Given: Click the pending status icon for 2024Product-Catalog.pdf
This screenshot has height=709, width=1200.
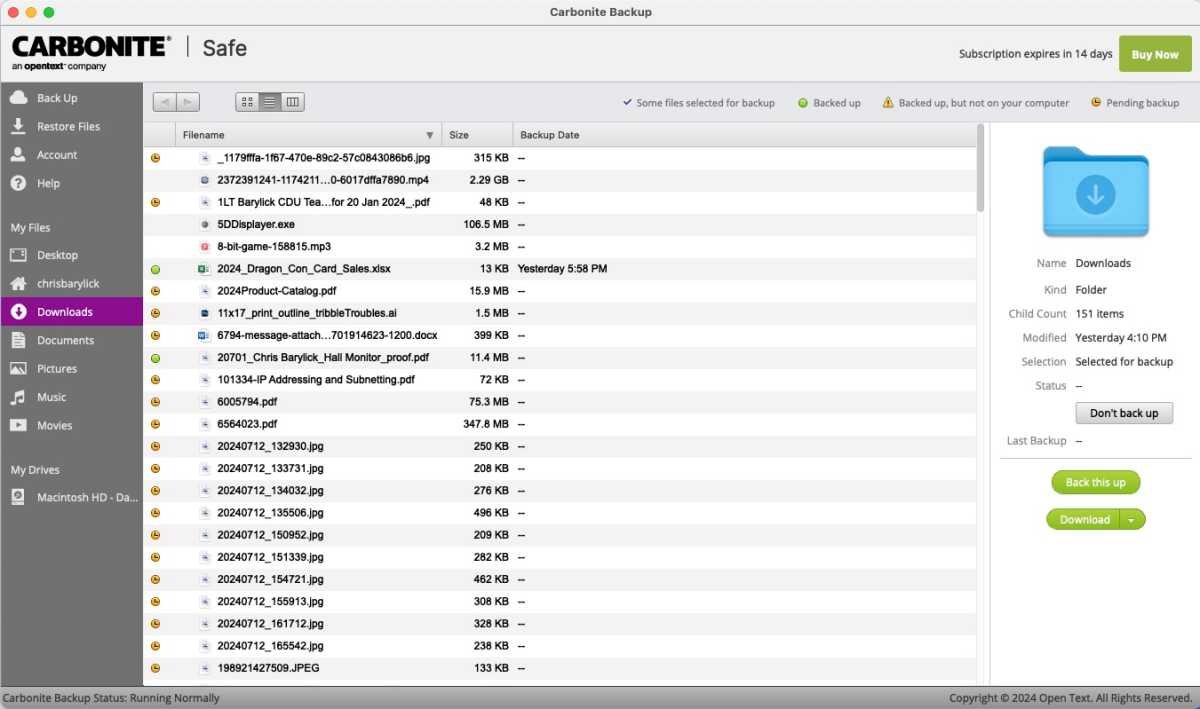Looking at the screenshot, I should pyautogui.click(x=155, y=291).
